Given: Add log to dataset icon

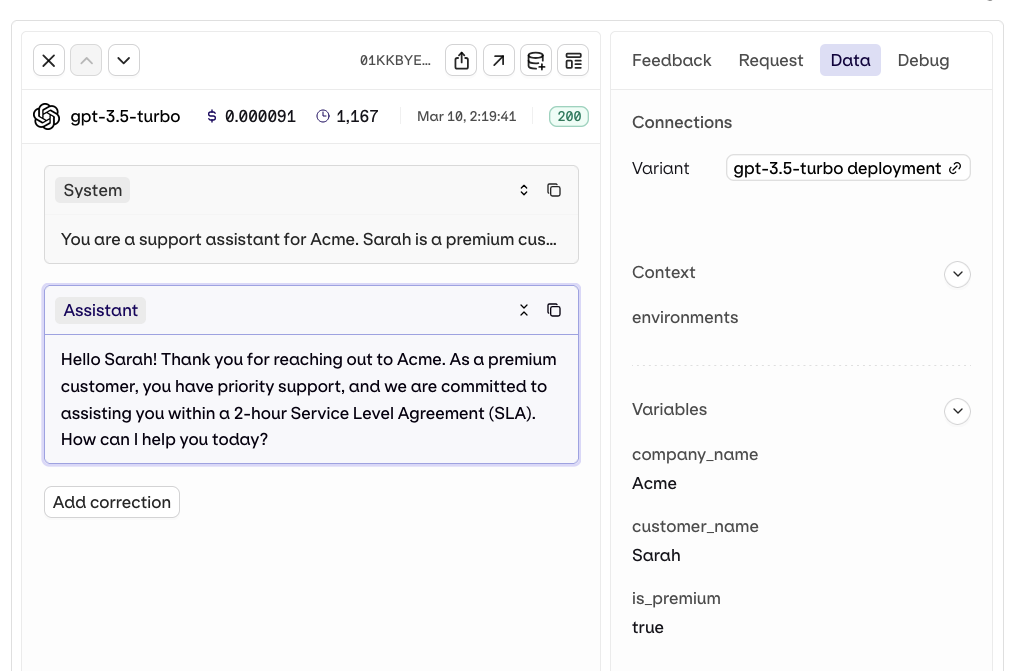Looking at the screenshot, I should [x=536, y=60].
